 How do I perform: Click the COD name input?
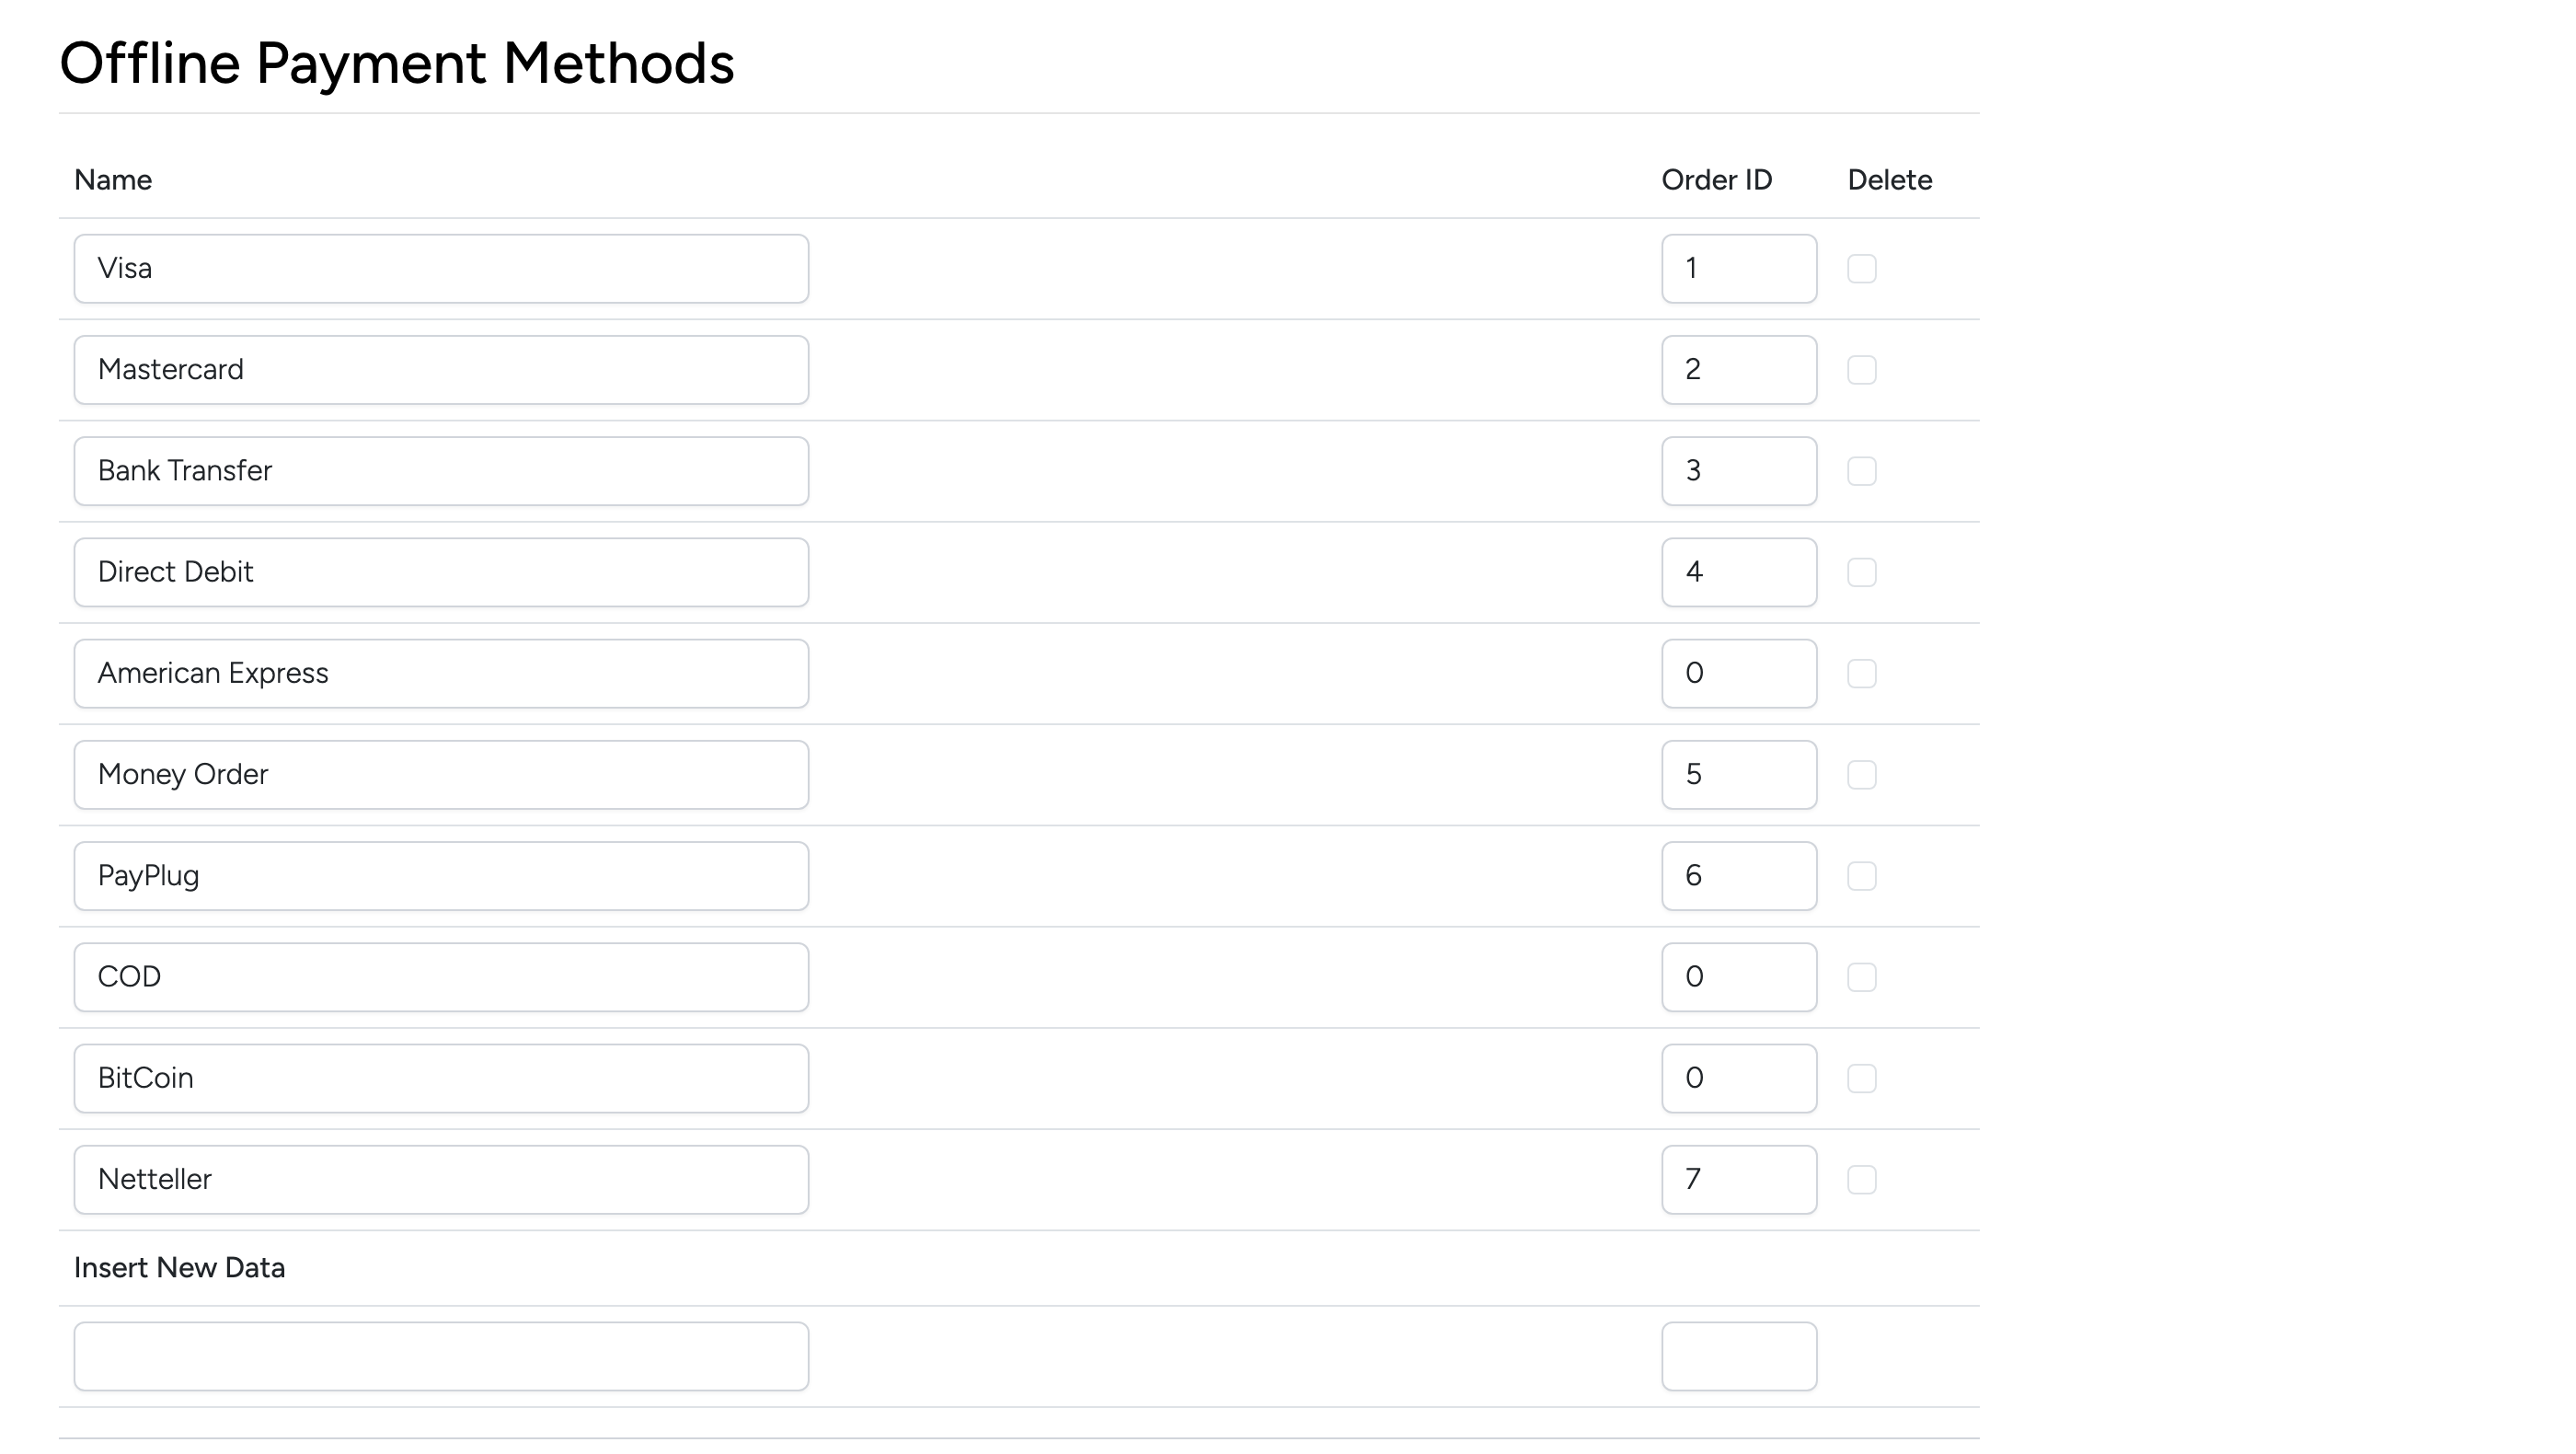click(x=441, y=976)
